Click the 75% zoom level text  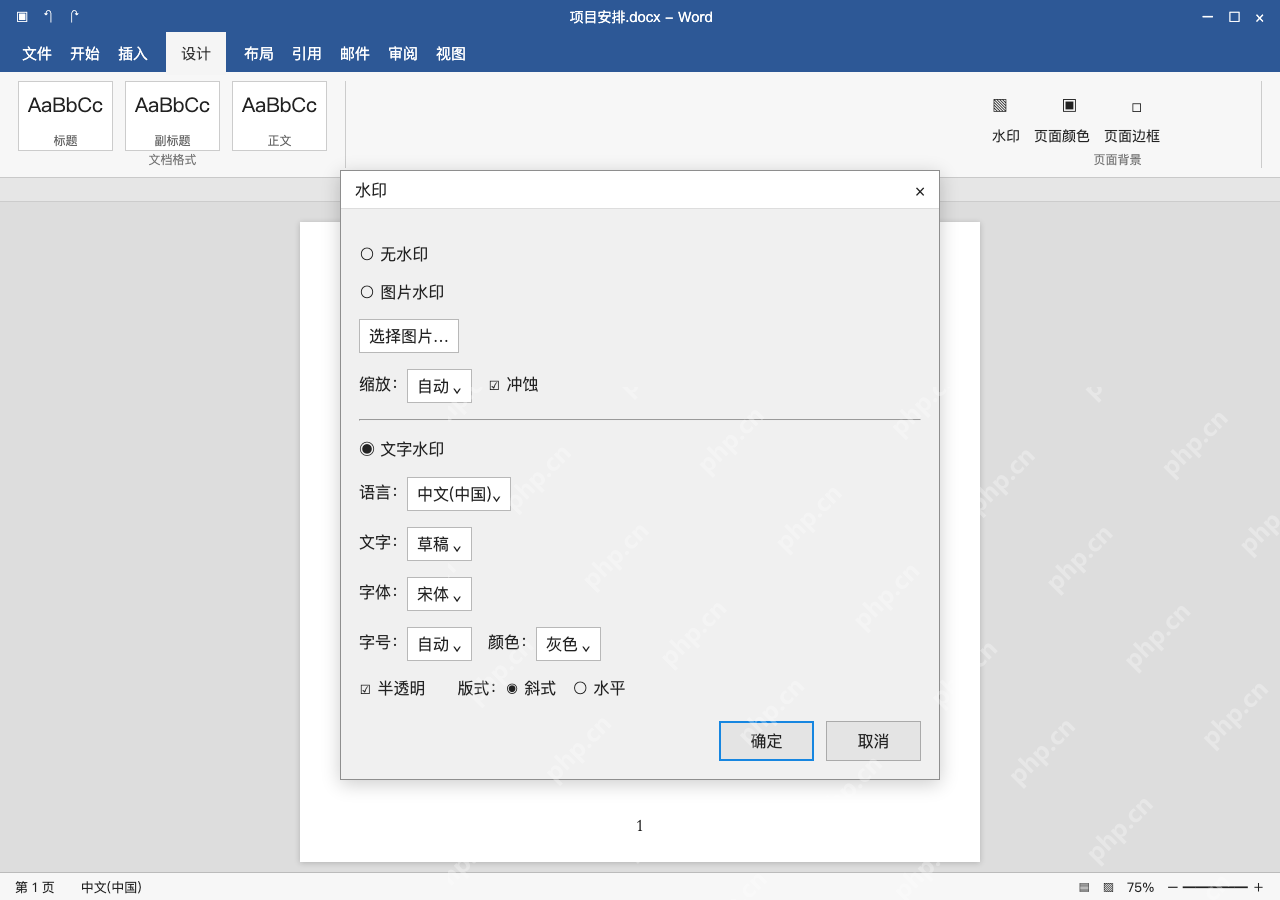[x=1140, y=887]
